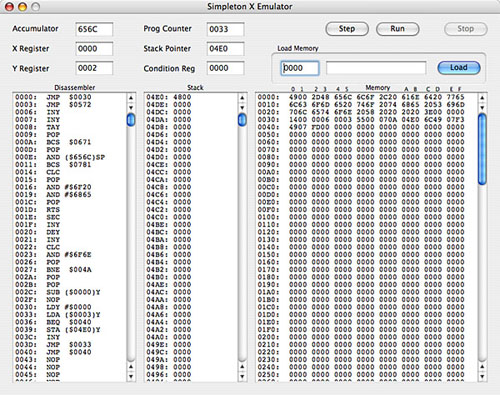Click Stack scrollbar bottom up arrow
The width and height of the screenshot is (500, 395).
point(242,367)
